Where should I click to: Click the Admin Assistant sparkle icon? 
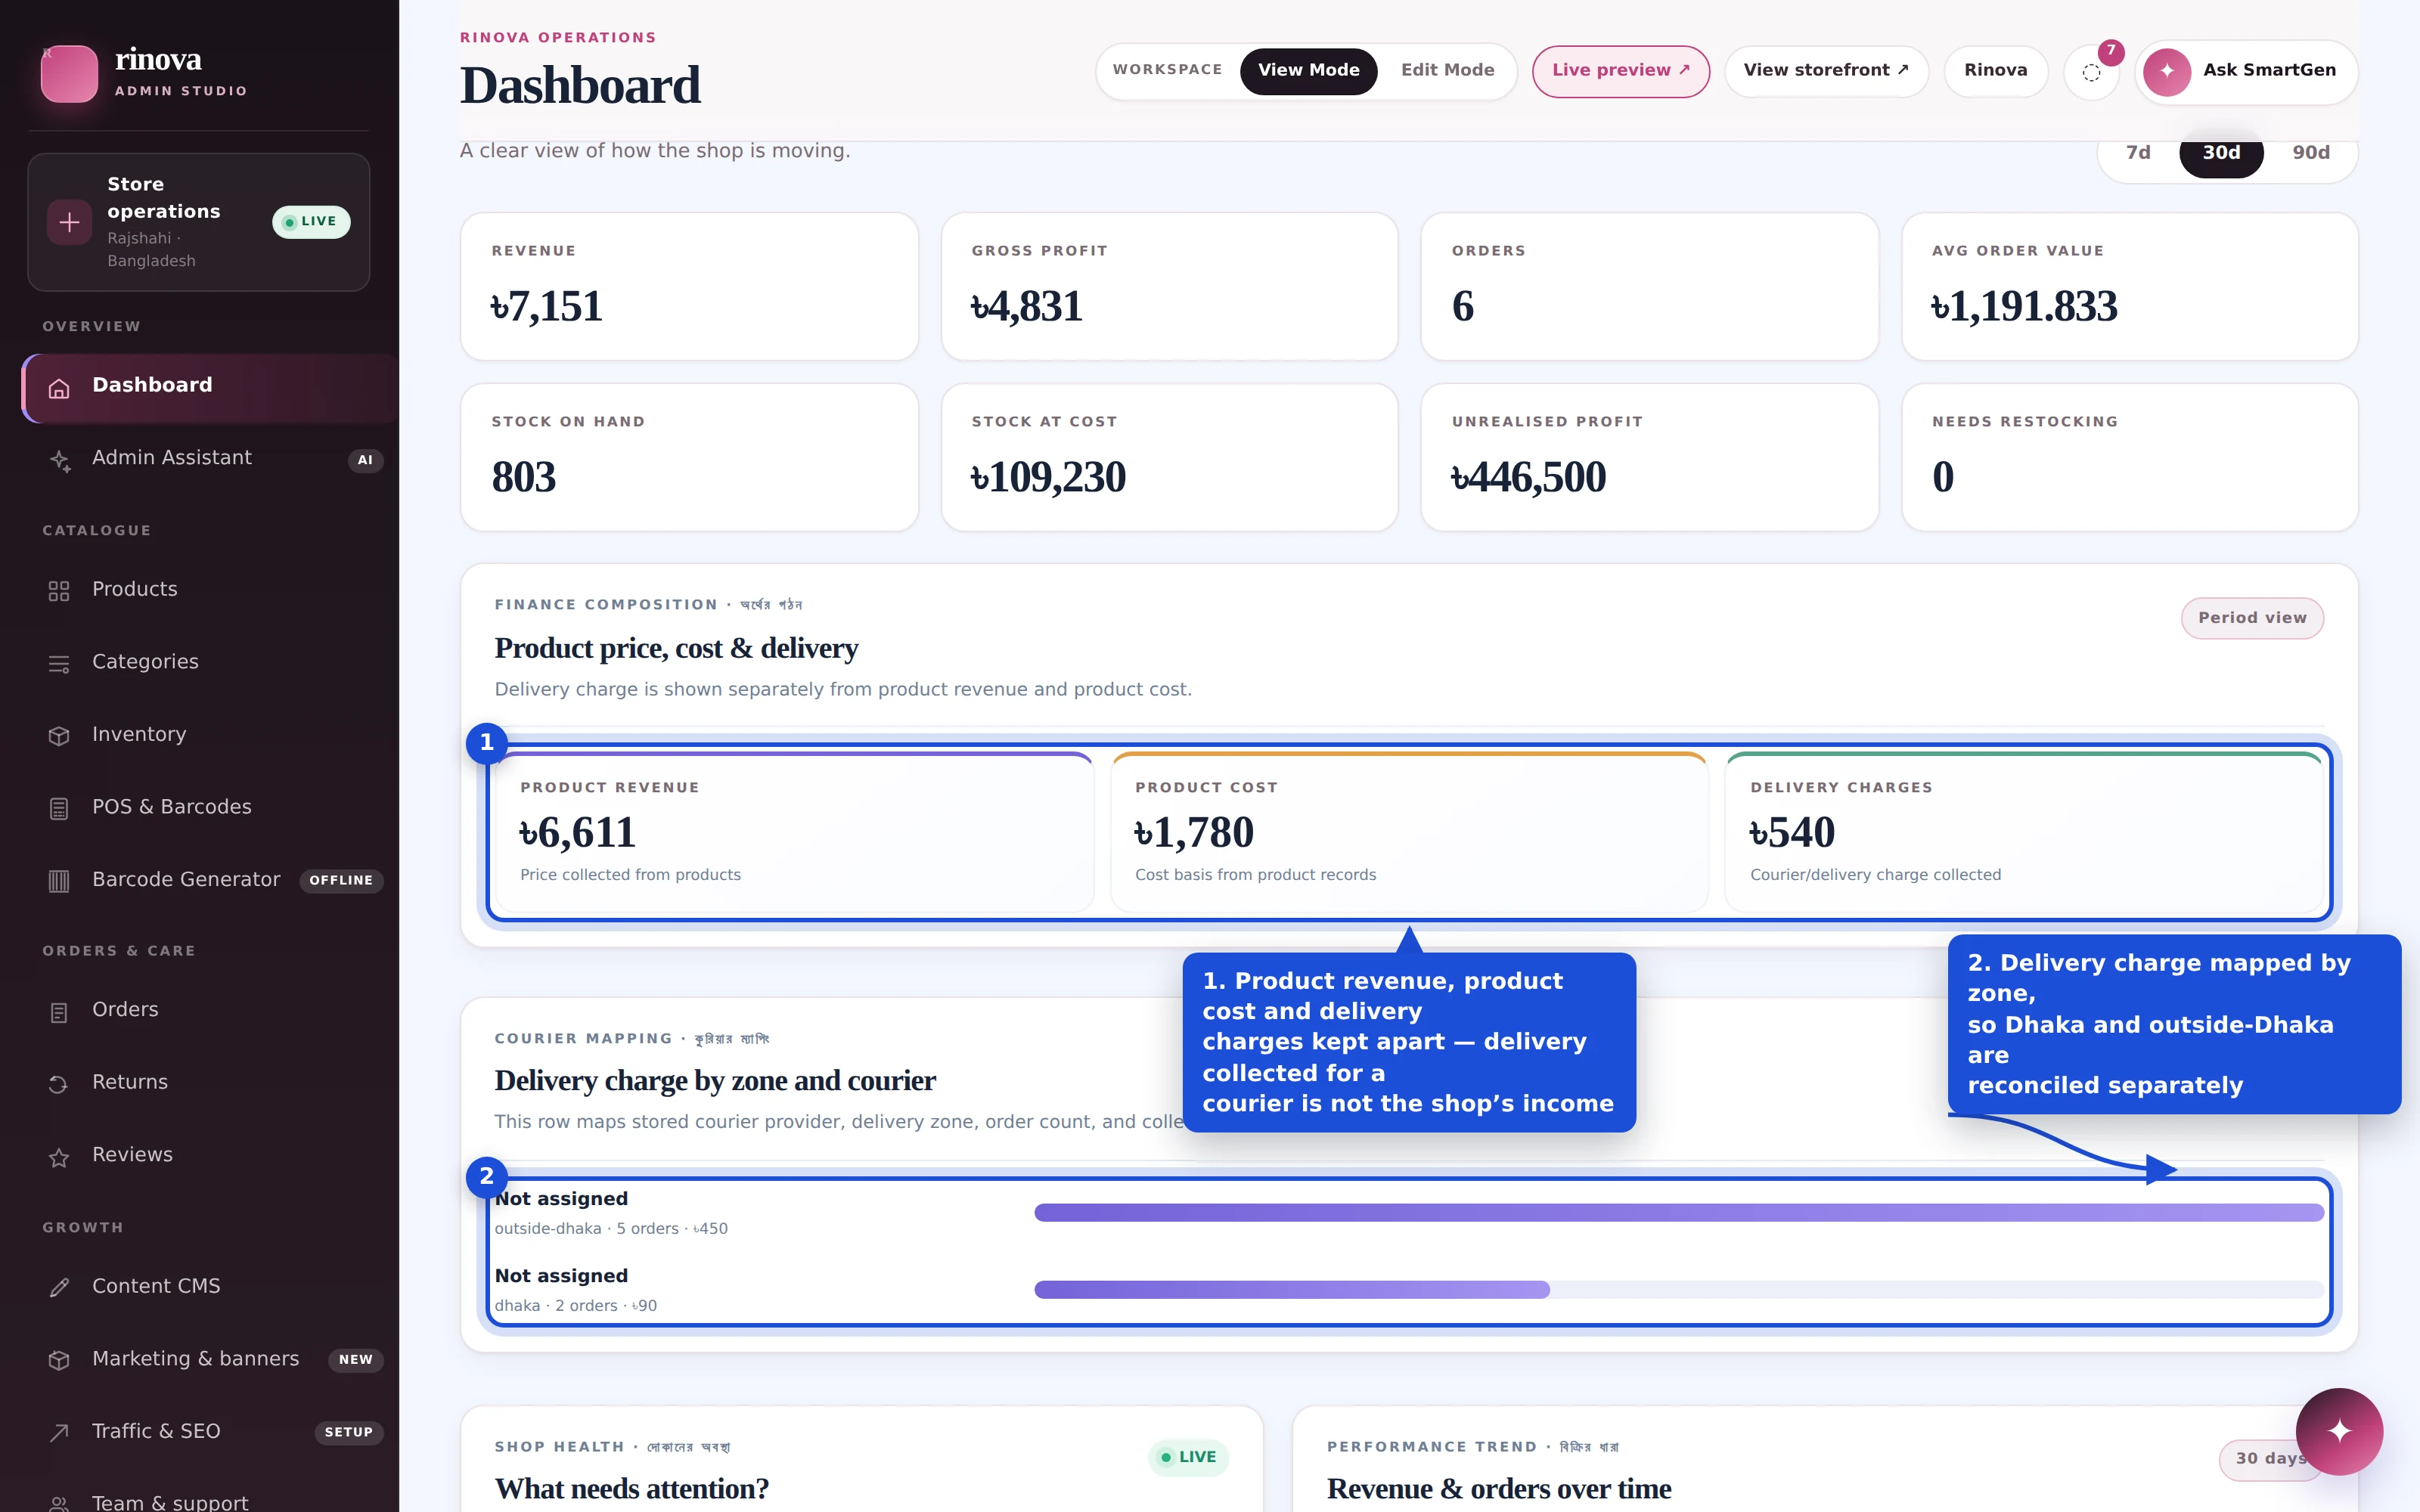[x=59, y=460]
